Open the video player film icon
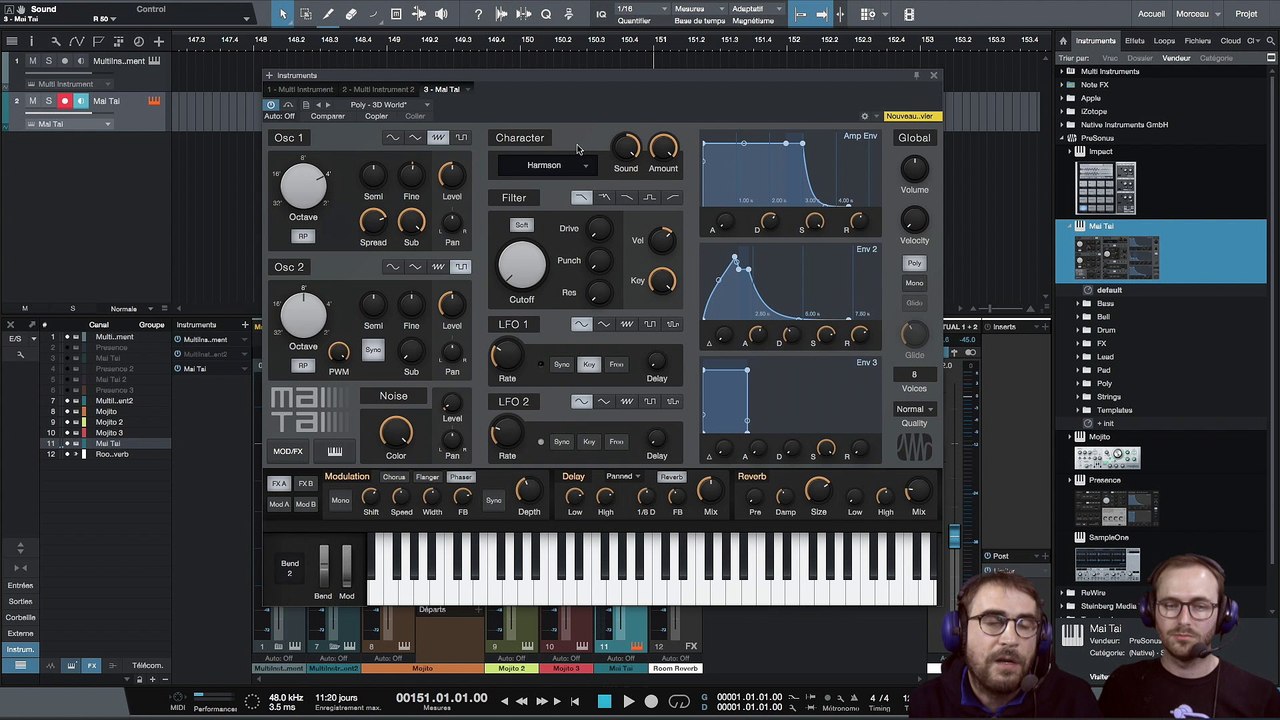Screen dimensions: 1280x720 pyautogui.click(x=908, y=14)
